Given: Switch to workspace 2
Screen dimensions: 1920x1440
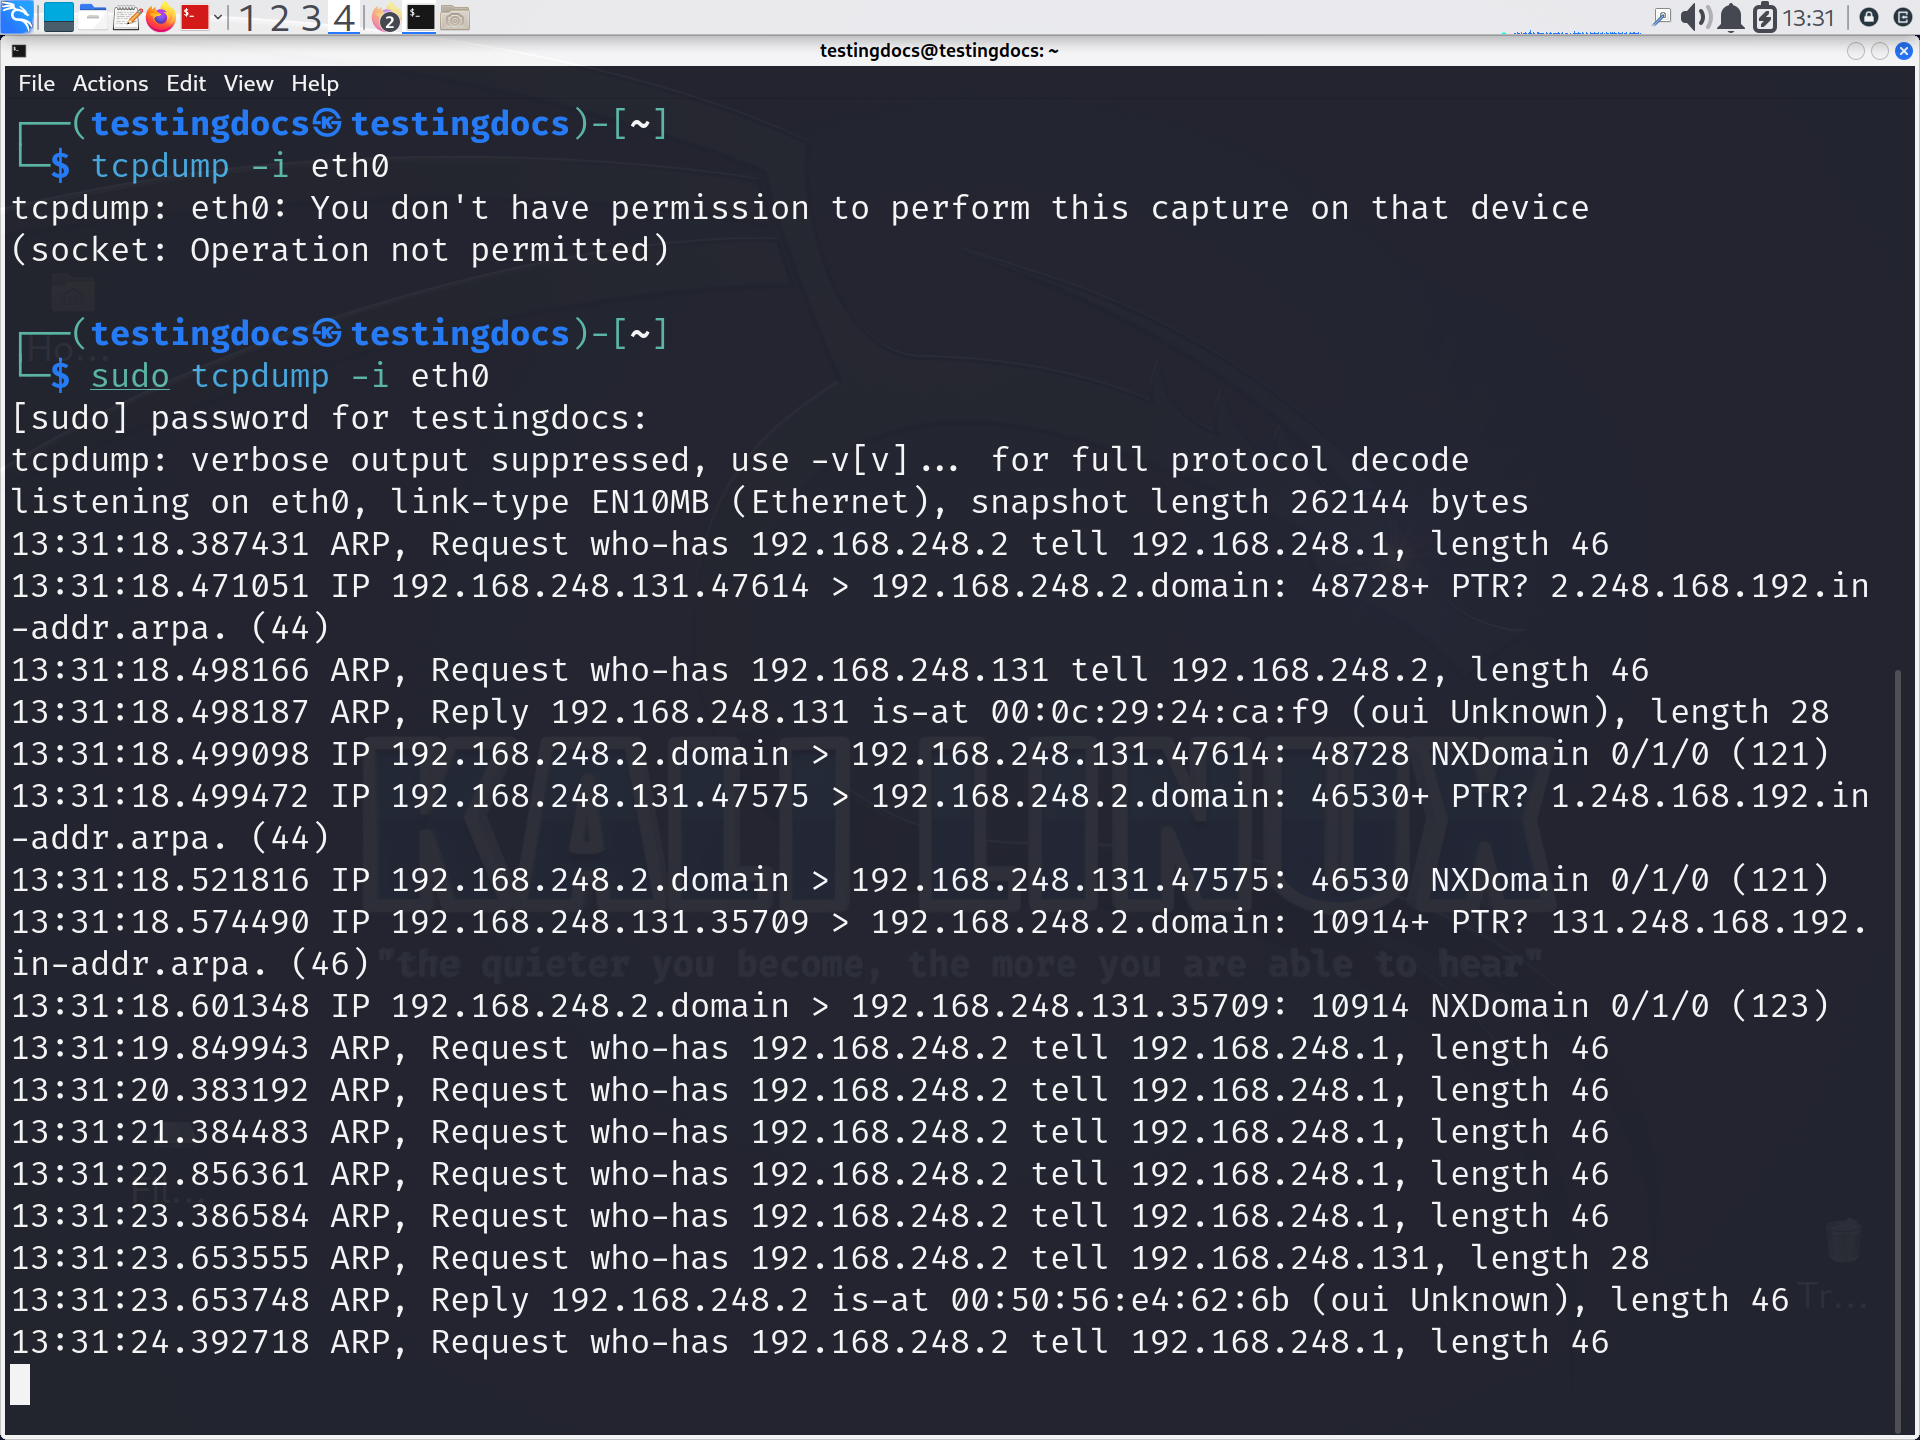Looking at the screenshot, I should [x=279, y=17].
